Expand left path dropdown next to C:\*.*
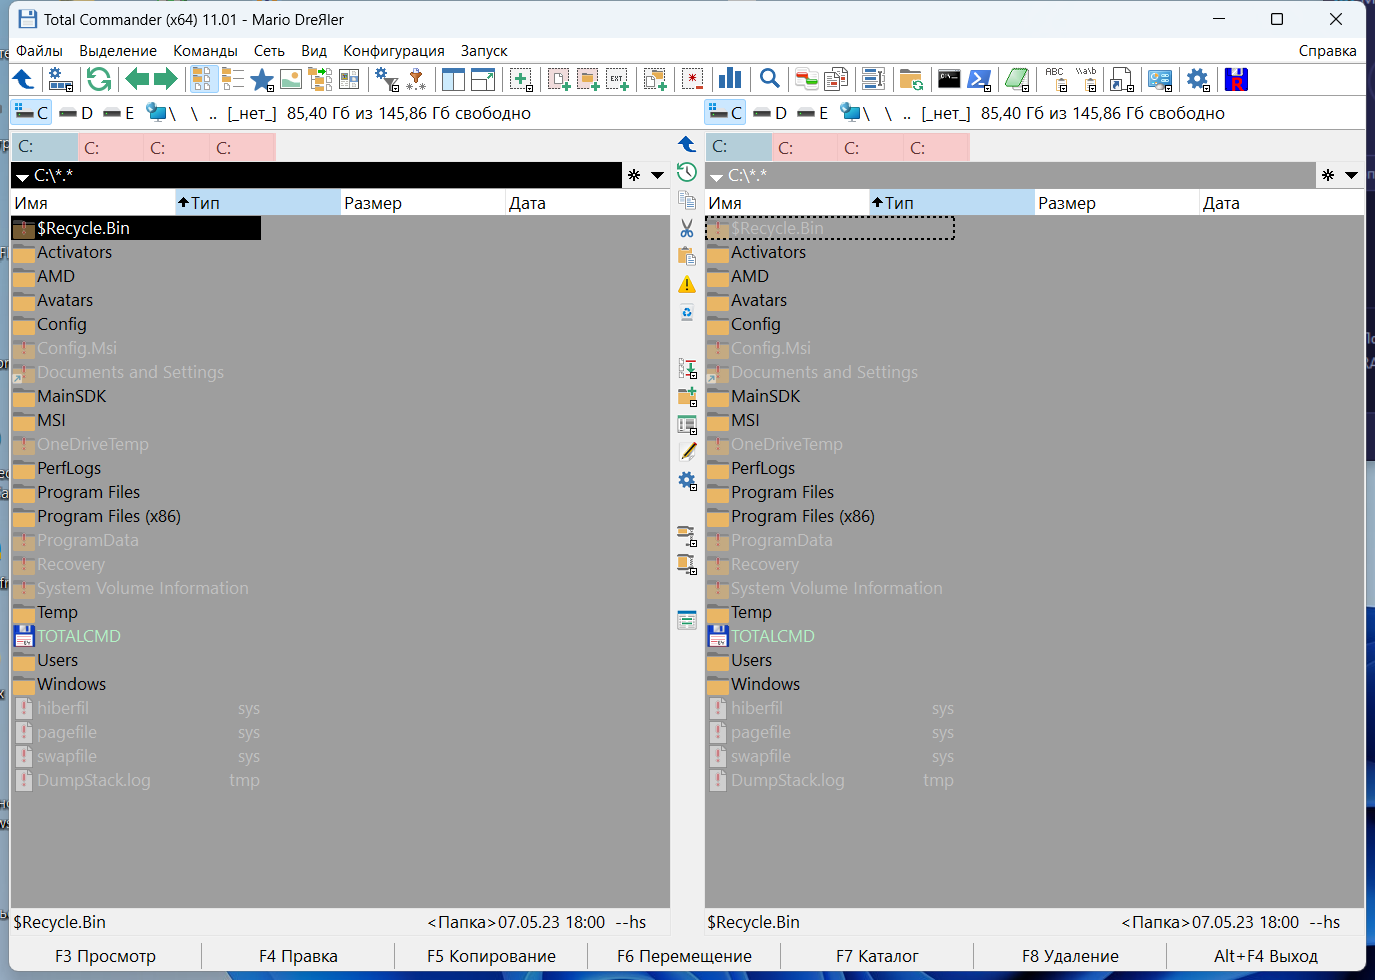Viewport: 1375px width, 980px height. 22,177
